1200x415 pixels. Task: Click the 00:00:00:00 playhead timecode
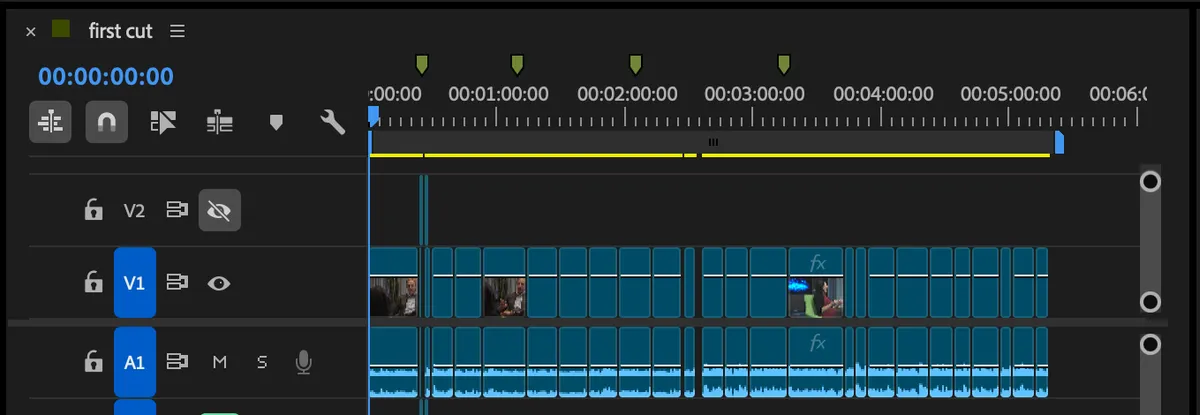pyautogui.click(x=106, y=76)
